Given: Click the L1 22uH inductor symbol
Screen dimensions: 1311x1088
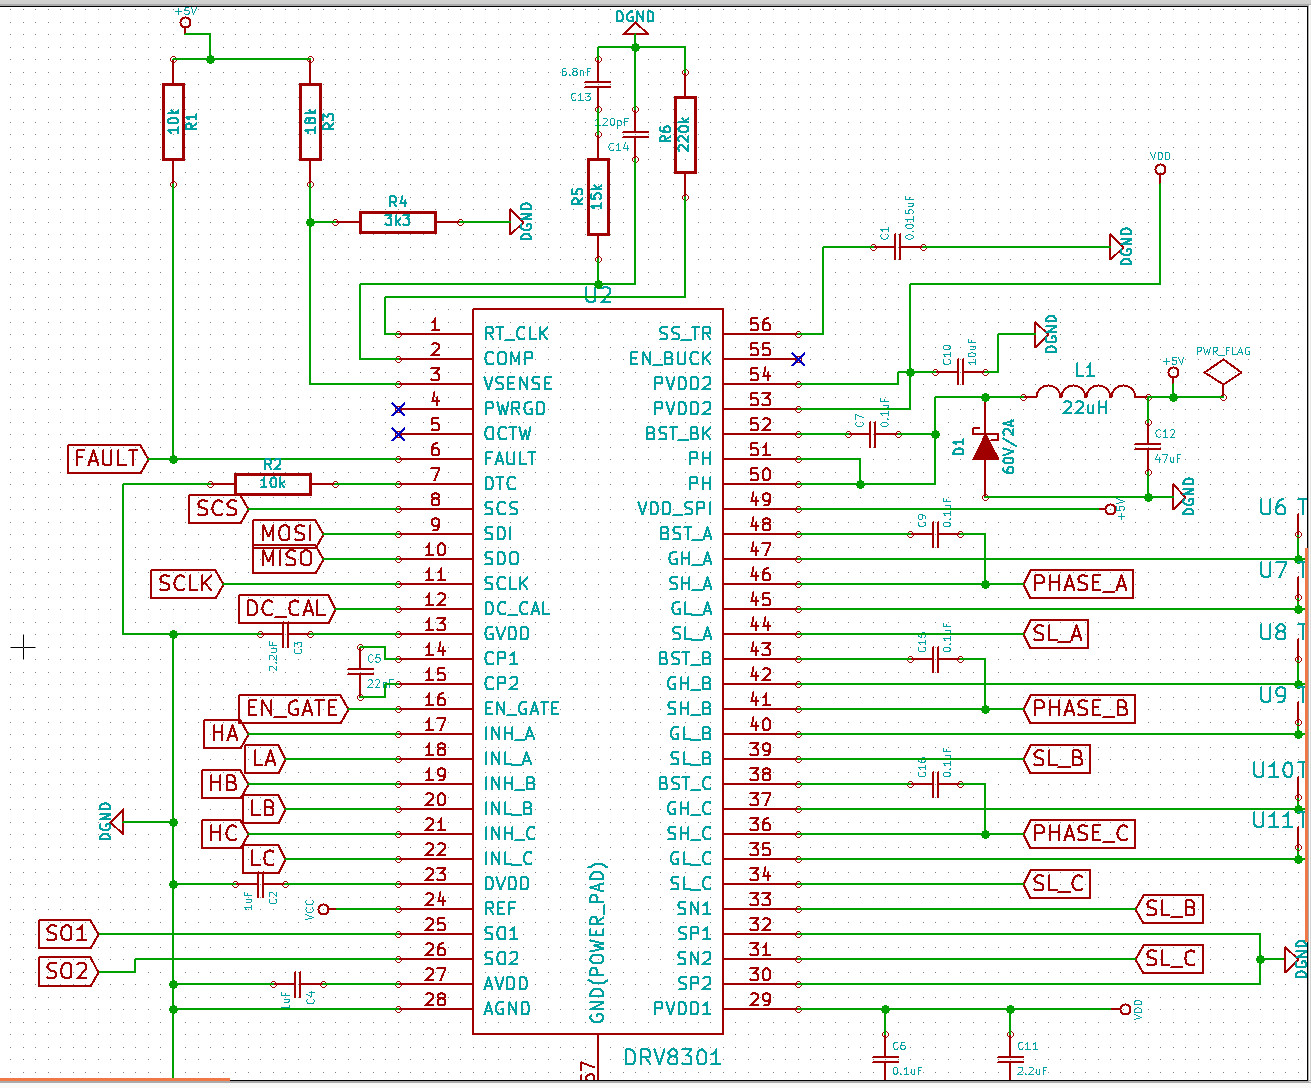Looking at the screenshot, I should (1085, 392).
